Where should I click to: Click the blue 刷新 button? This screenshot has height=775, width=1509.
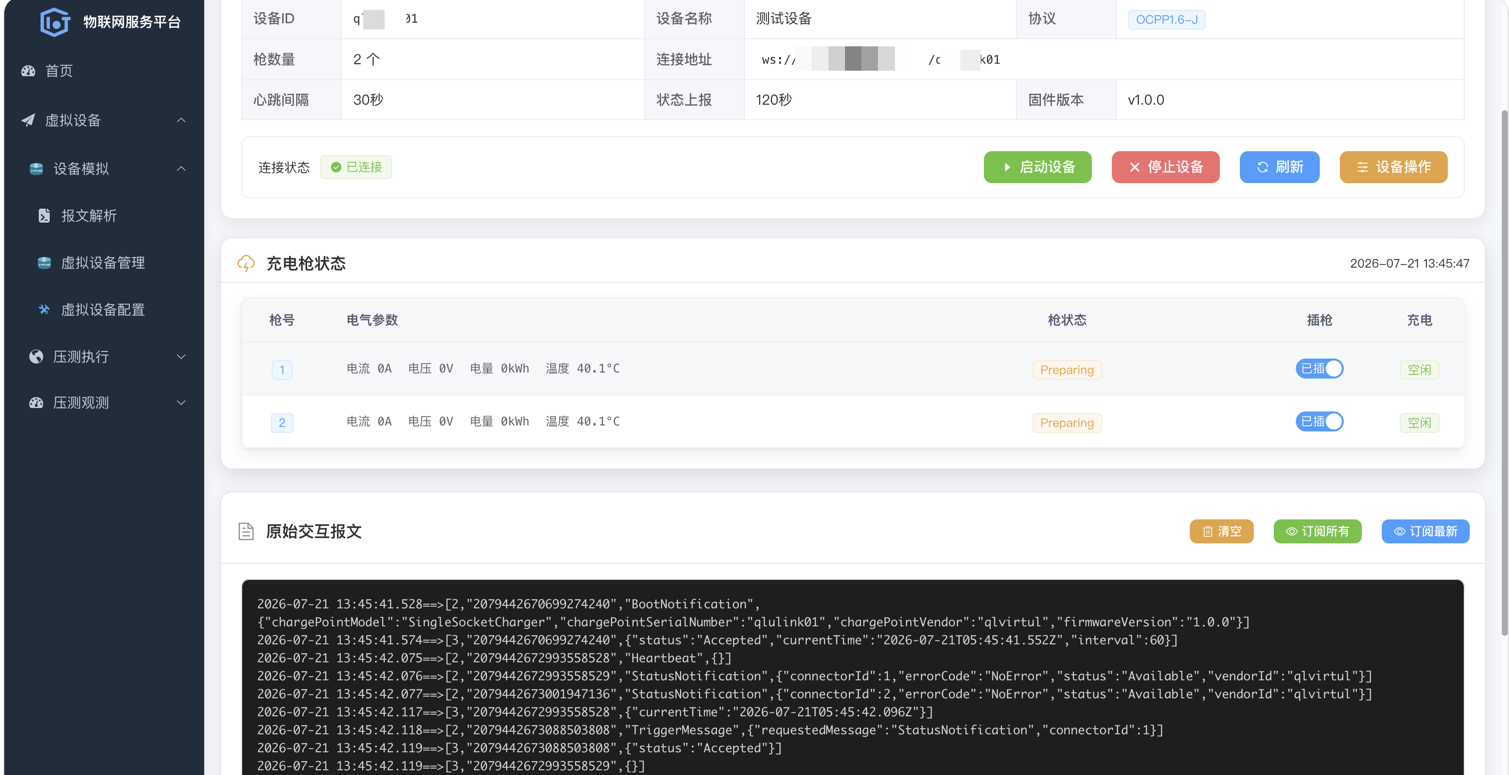pos(1280,167)
